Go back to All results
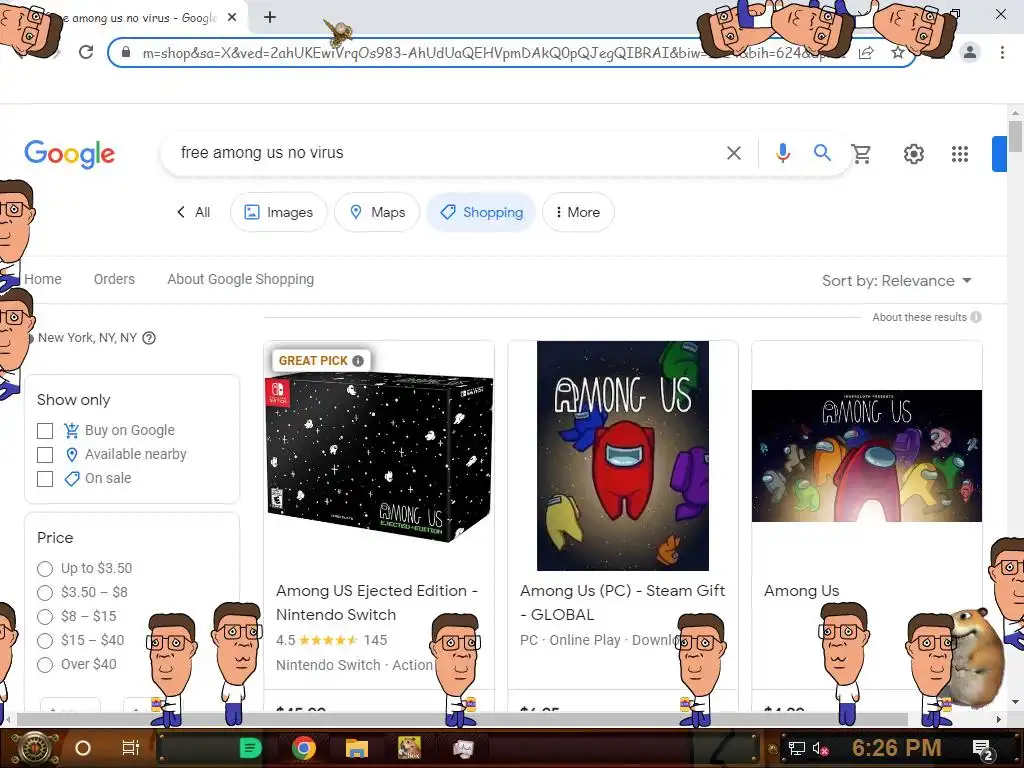The width and height of the screenshot is (1024, 768). tap(193, 212)
